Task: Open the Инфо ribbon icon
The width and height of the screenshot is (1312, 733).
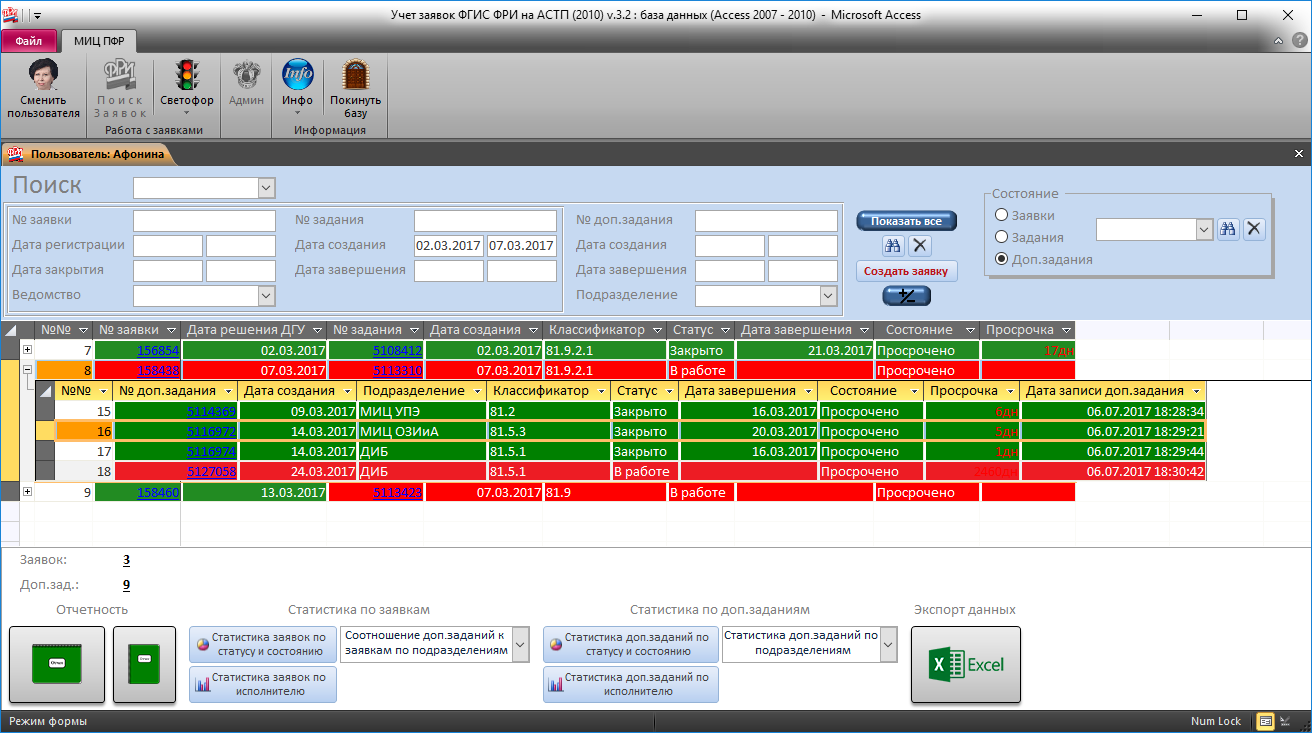Action: pos(297,76)
